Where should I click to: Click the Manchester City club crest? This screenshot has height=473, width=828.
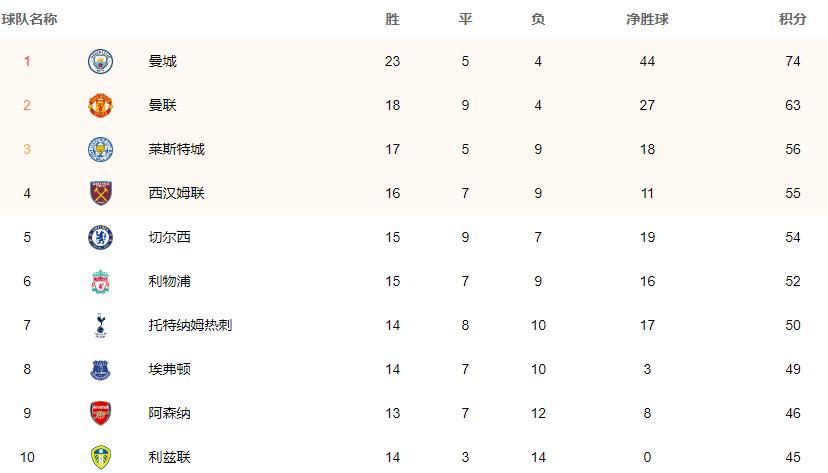100,61
